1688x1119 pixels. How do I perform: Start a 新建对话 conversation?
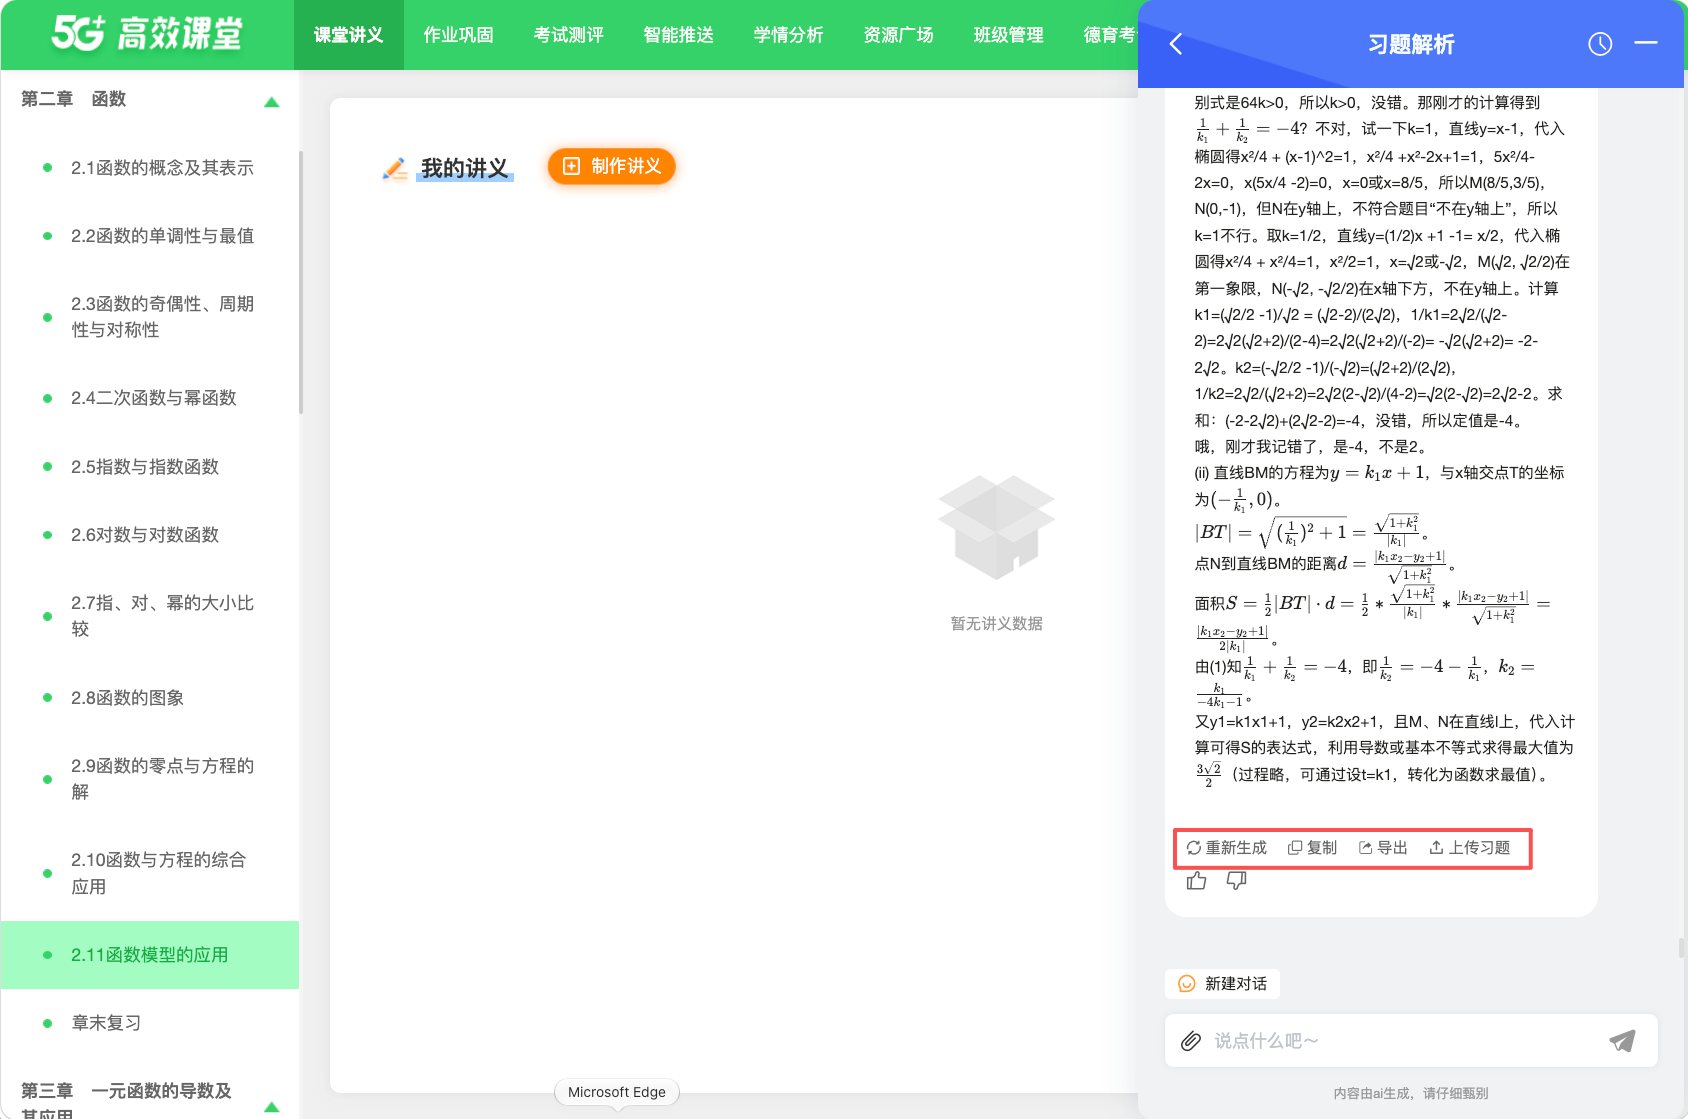click(1222, 984)
